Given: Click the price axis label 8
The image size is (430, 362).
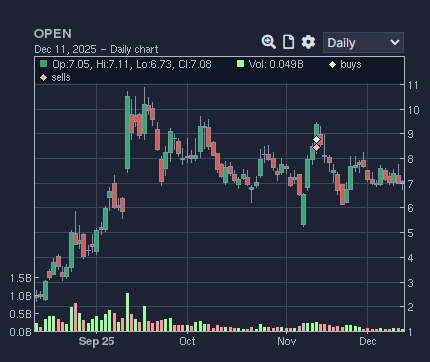Looking at the screenshot, I should (x=411, y=159).
